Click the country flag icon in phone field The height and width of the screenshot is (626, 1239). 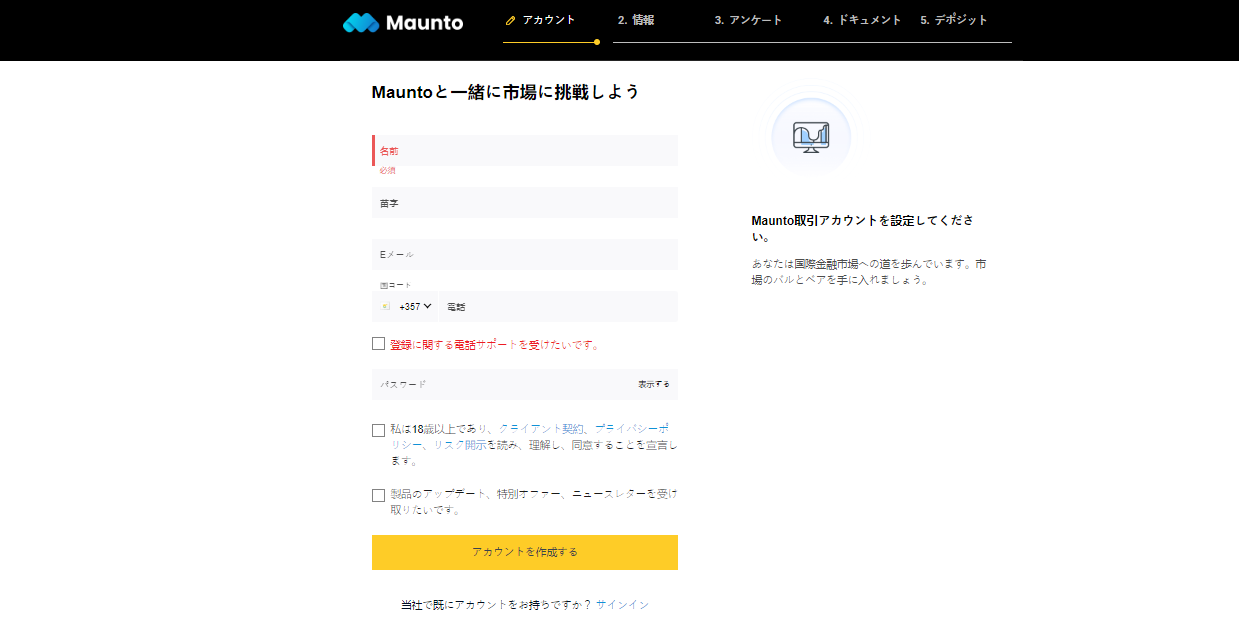pyautogui.click(x=386, y=307)
